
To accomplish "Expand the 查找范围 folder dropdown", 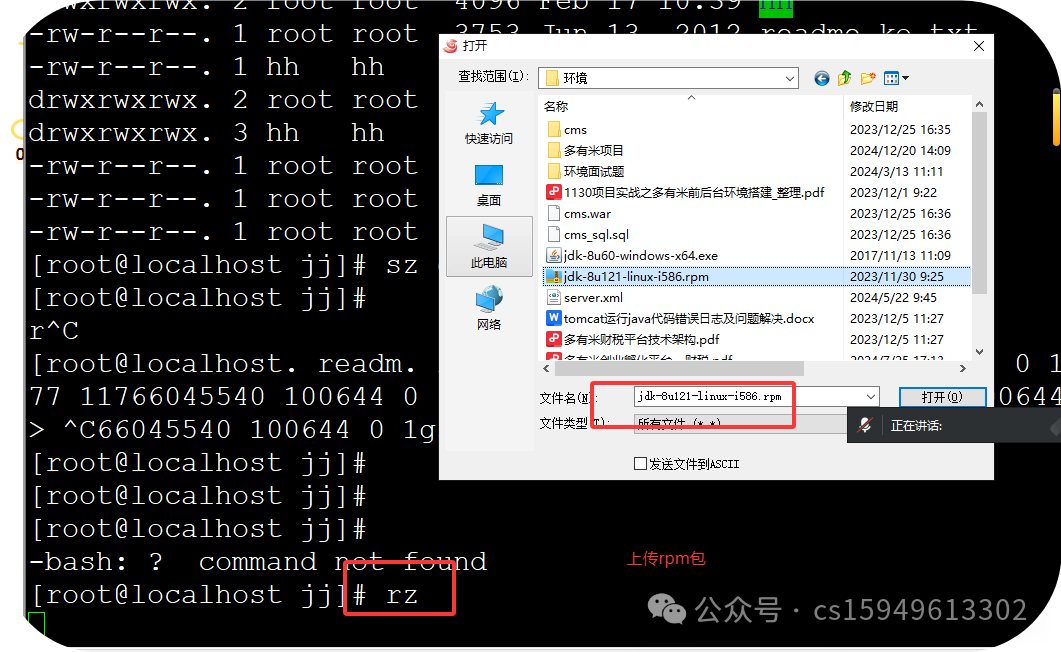I will click(789, 78).
